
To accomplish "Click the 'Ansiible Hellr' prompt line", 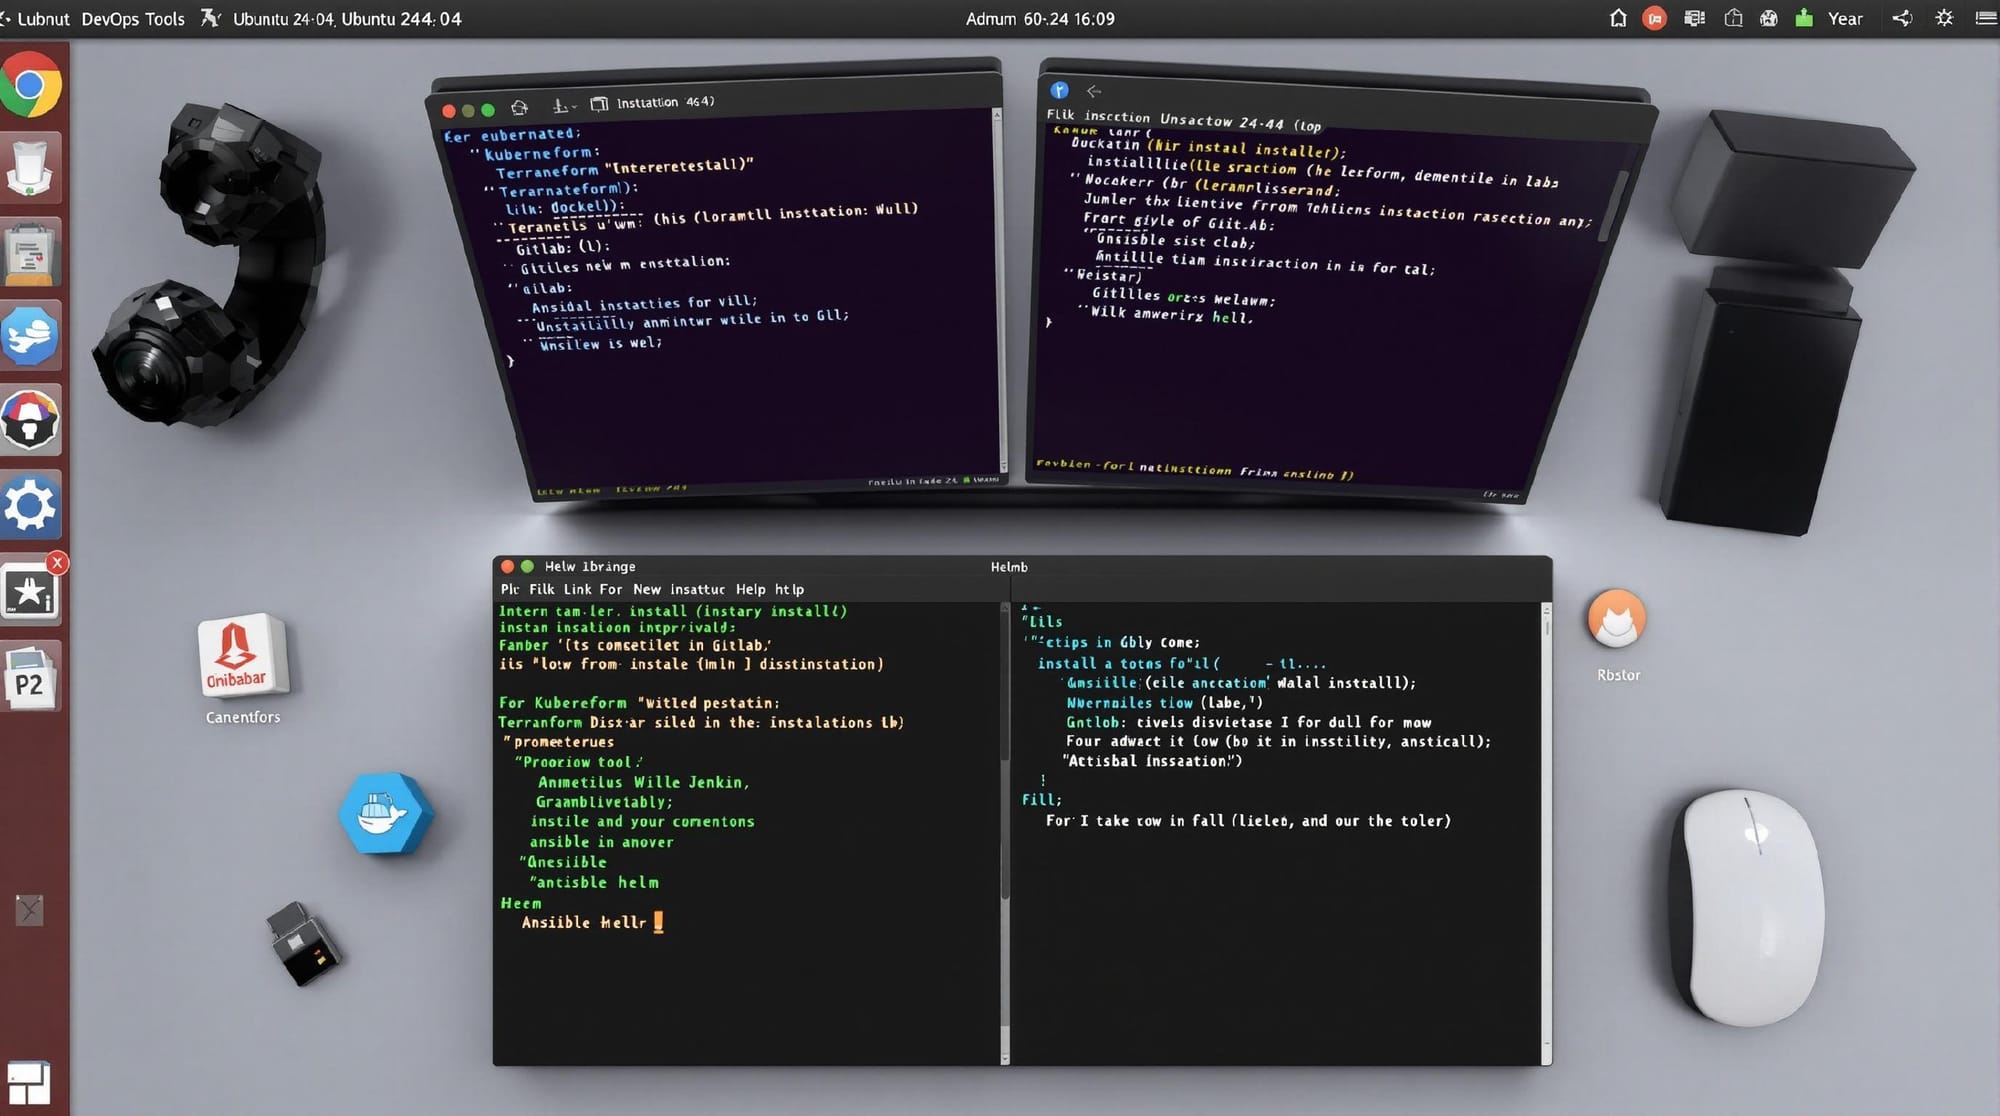I will (x=584, y=922).
